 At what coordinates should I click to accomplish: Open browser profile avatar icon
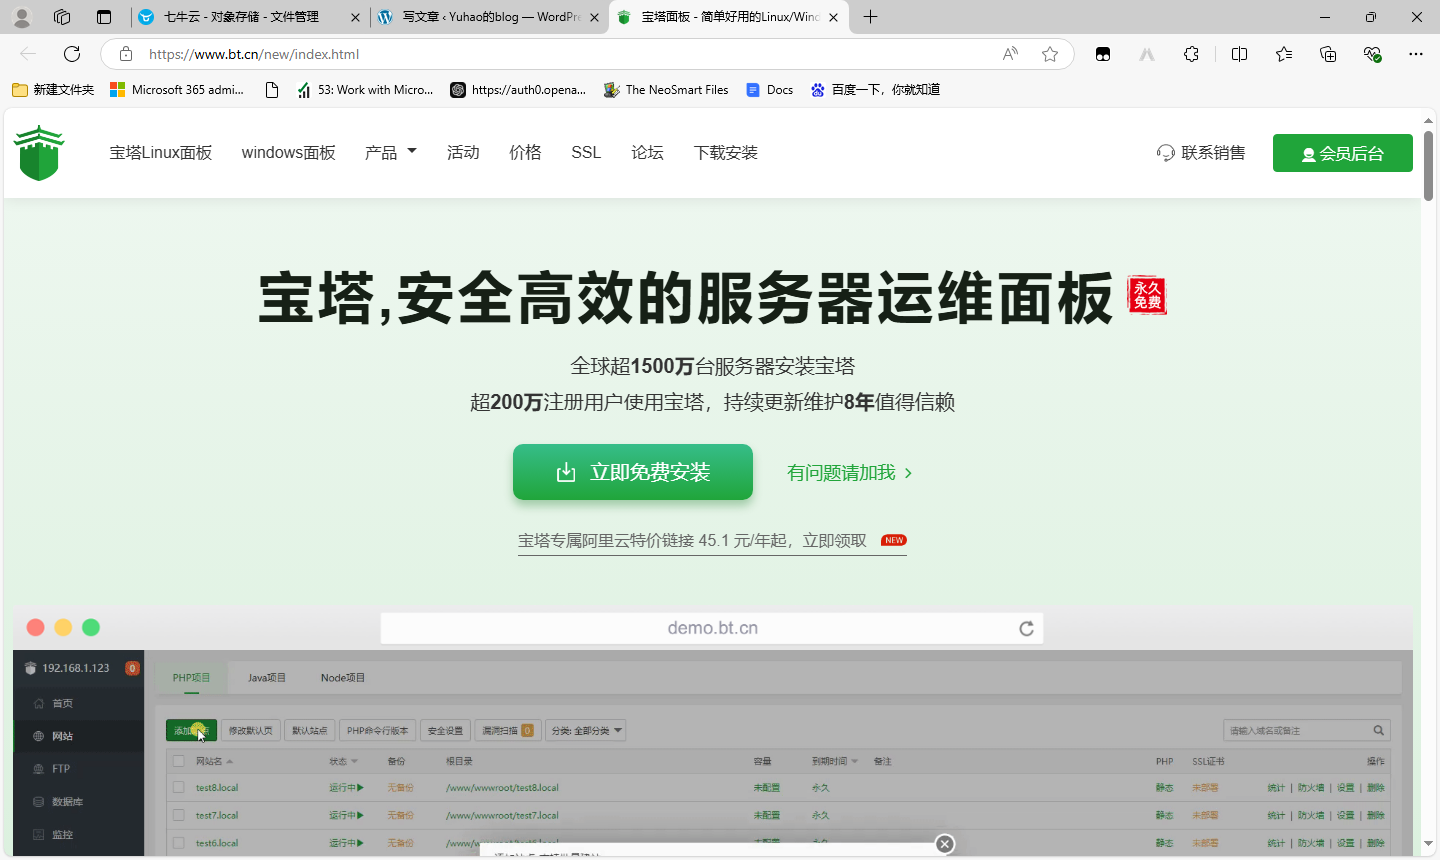(x=22, y=17)
